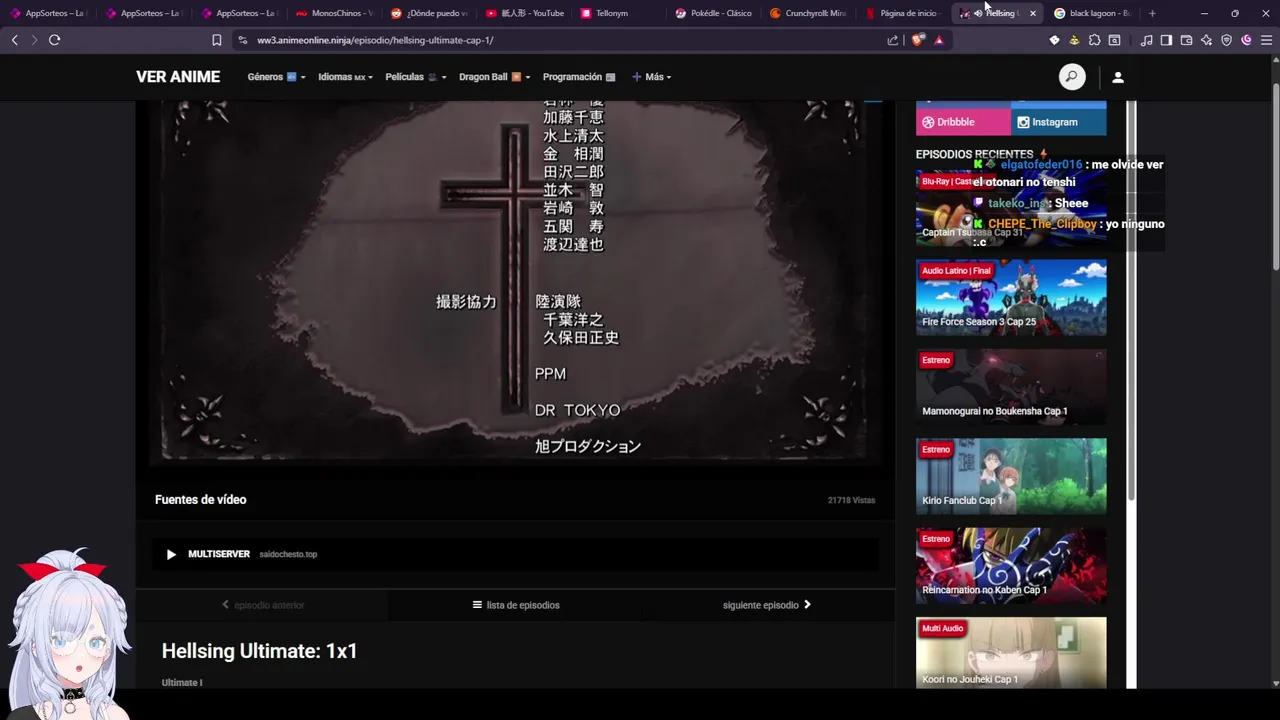
Task: Click the 21718 Vistas counter
Action: [x=851, y=500]
